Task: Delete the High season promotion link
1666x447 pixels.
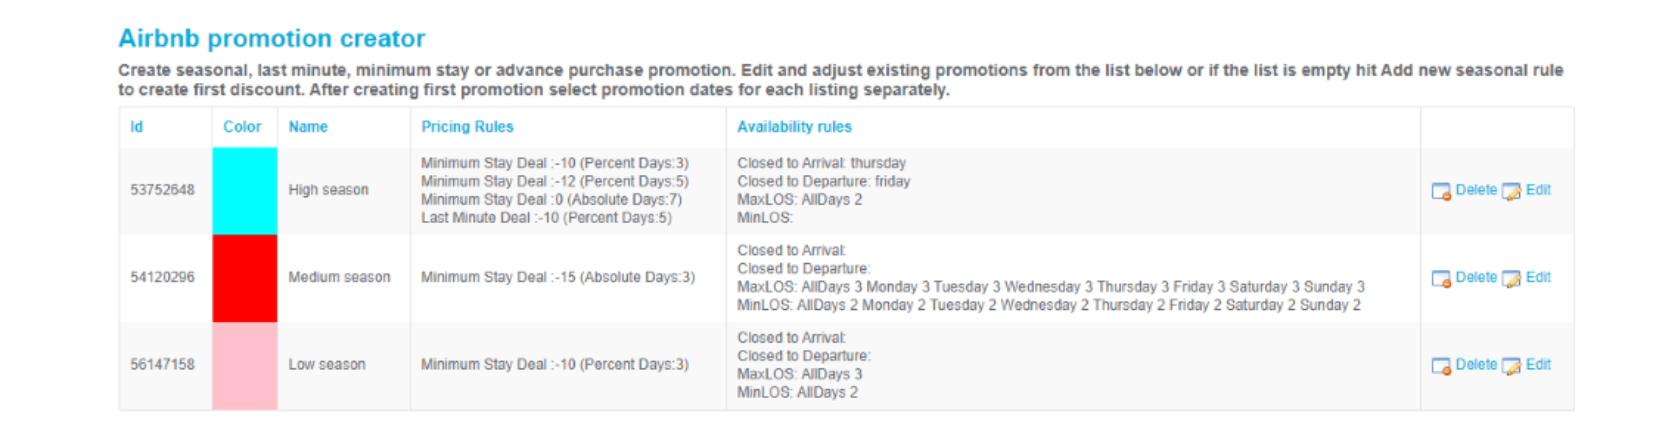Action: point(1476,190)
